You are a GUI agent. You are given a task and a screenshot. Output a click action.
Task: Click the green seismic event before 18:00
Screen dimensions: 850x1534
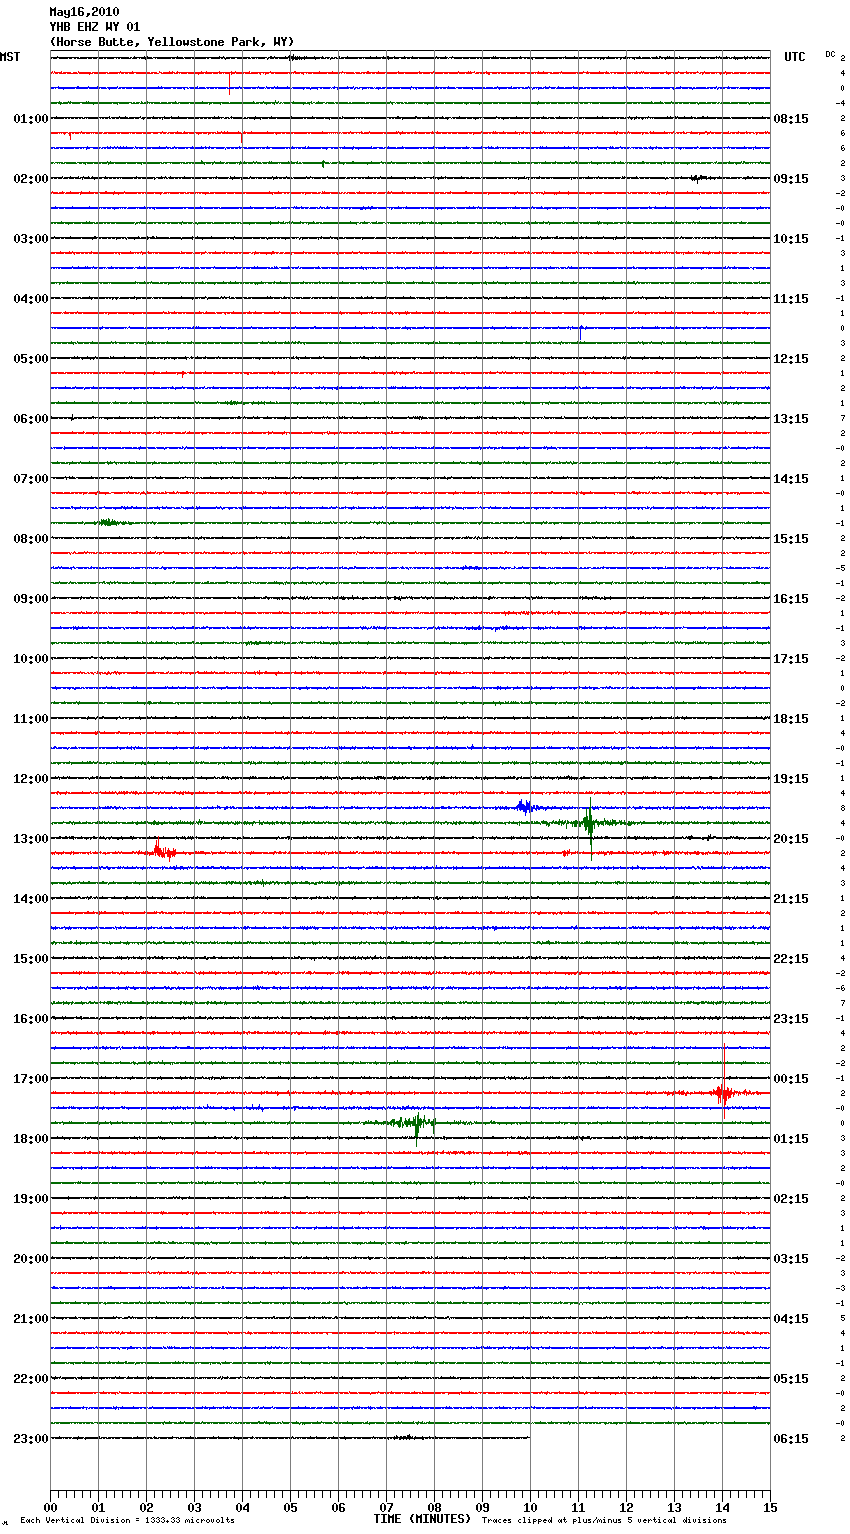tap(415, 1123)
